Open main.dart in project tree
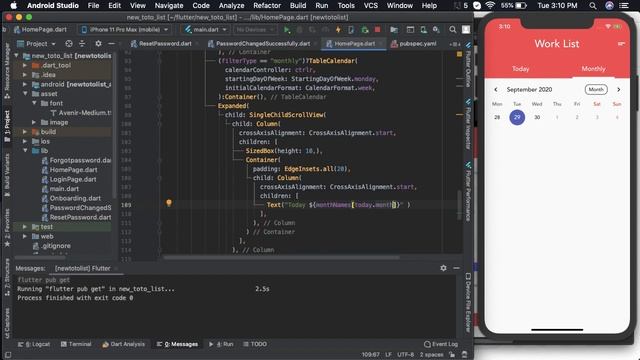 coord(64,189)
